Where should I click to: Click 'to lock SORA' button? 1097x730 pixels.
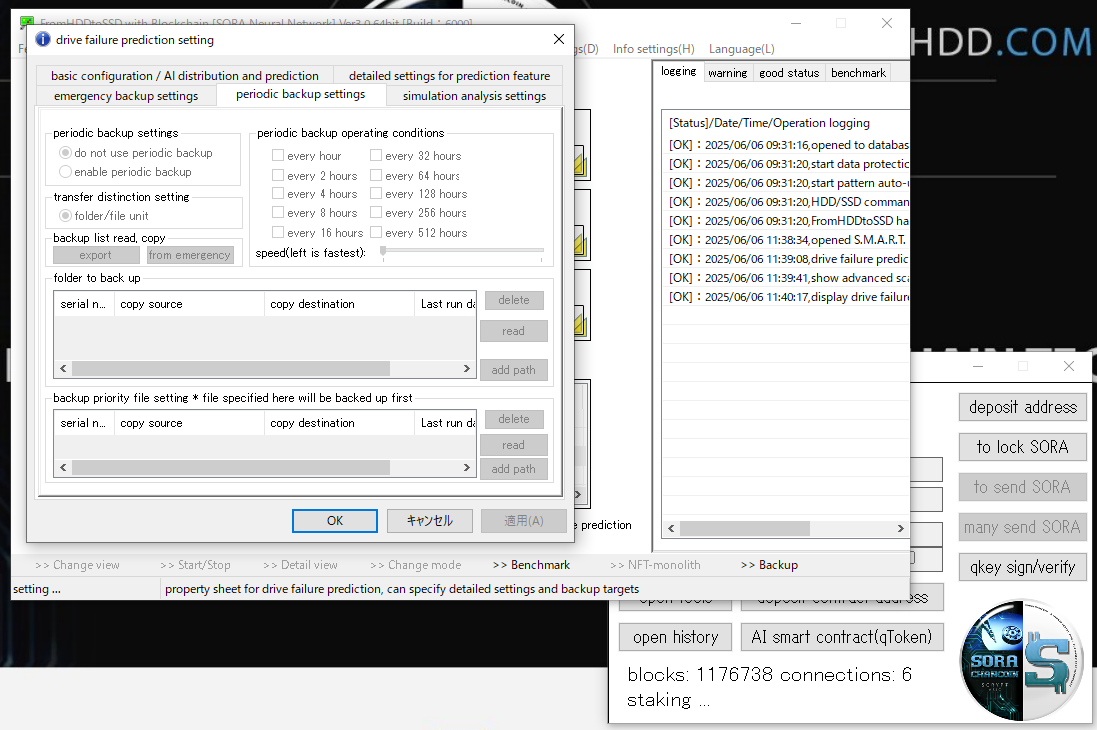[1023, 447]
